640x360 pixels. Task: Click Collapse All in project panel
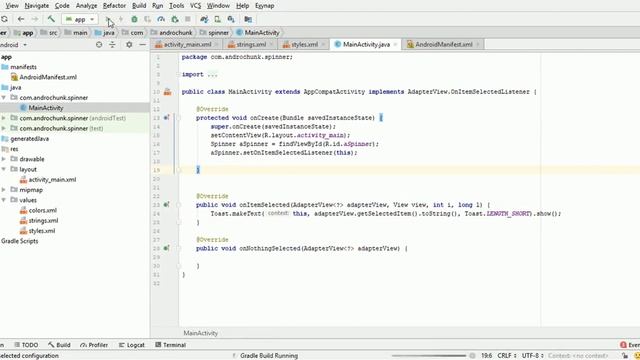(x=112, y=45)
